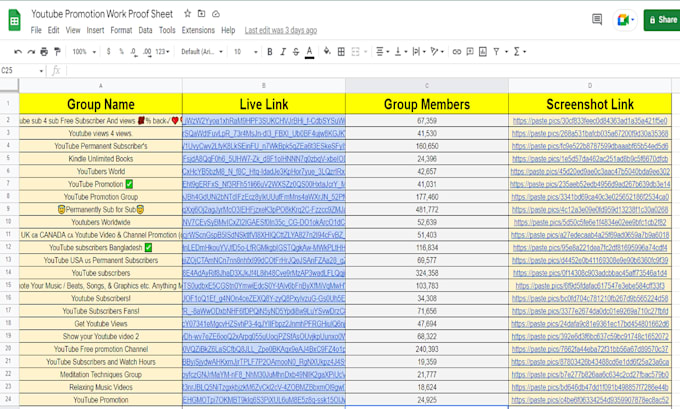Open the Extensions menu
680x409 pixels.
tap(198, 30)
